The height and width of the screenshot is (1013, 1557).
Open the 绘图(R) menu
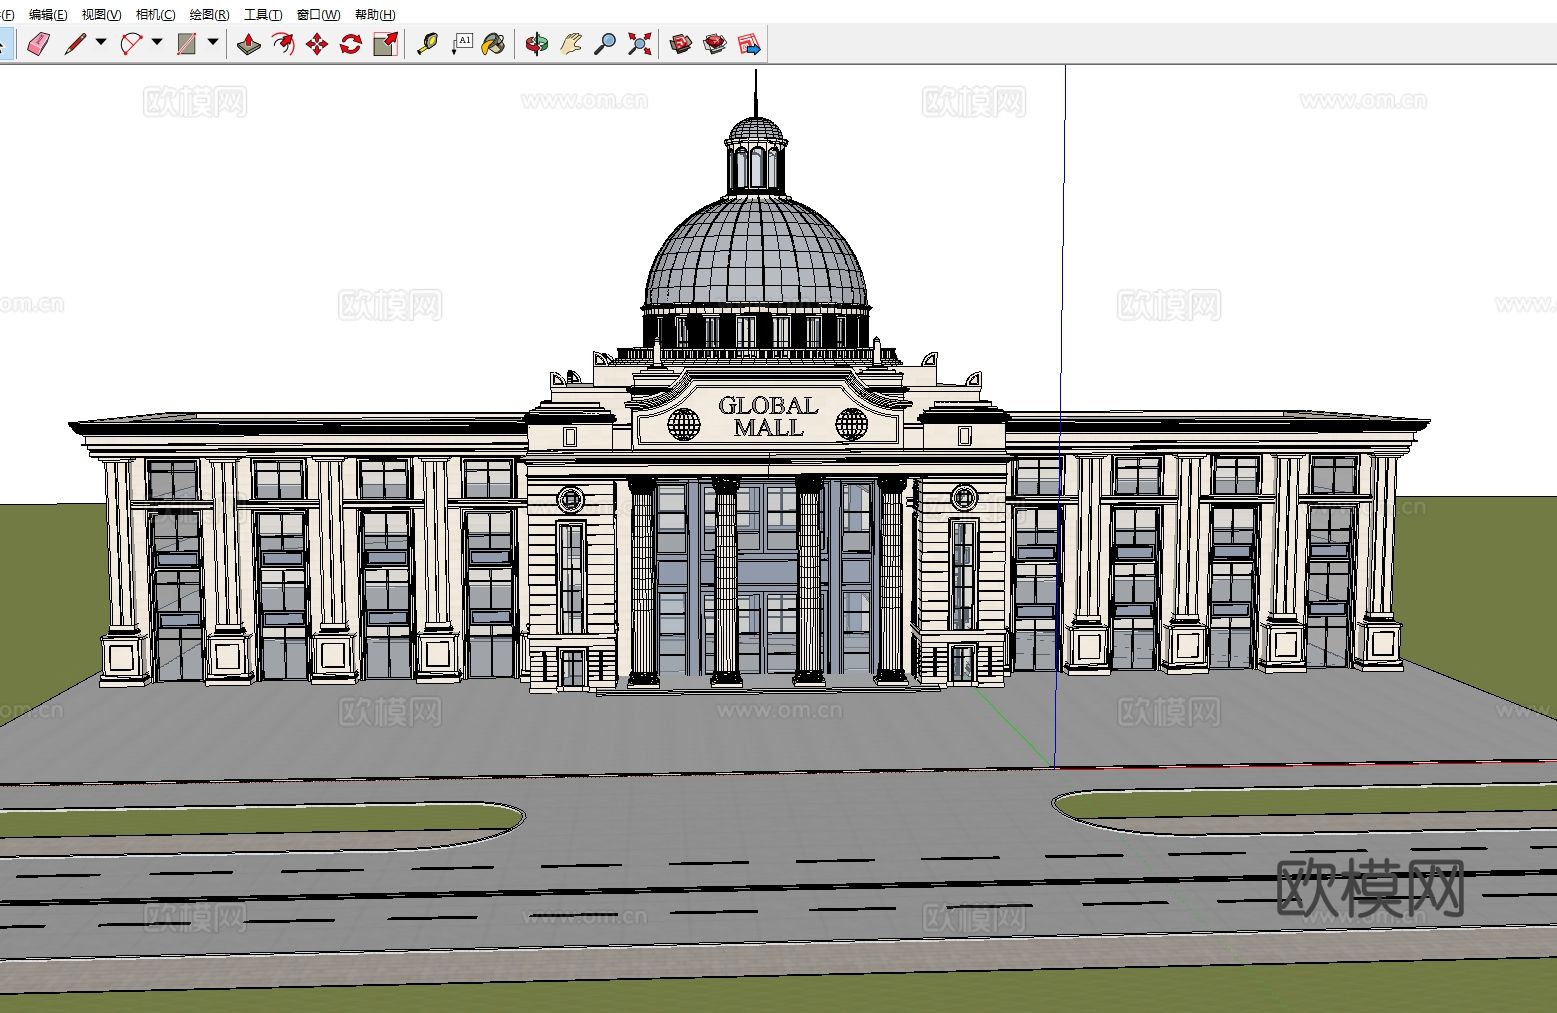tap(209, 14)
